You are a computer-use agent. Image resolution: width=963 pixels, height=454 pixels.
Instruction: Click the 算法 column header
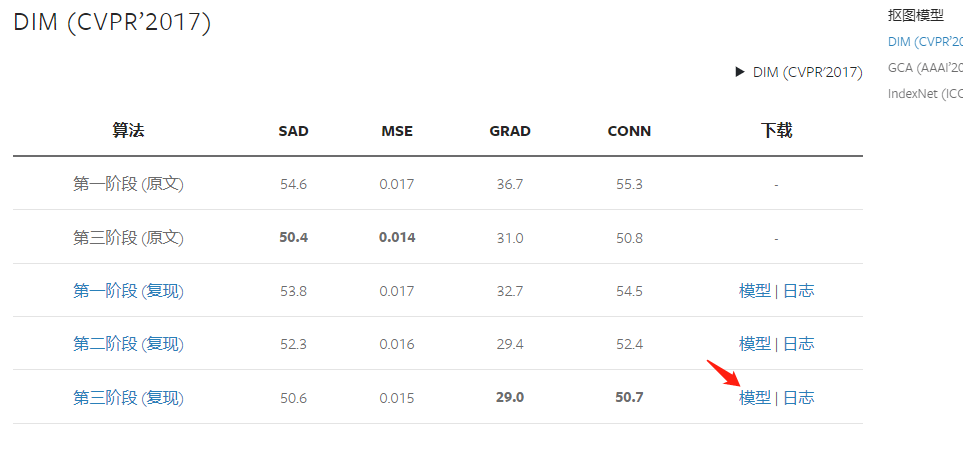point(128,130)
